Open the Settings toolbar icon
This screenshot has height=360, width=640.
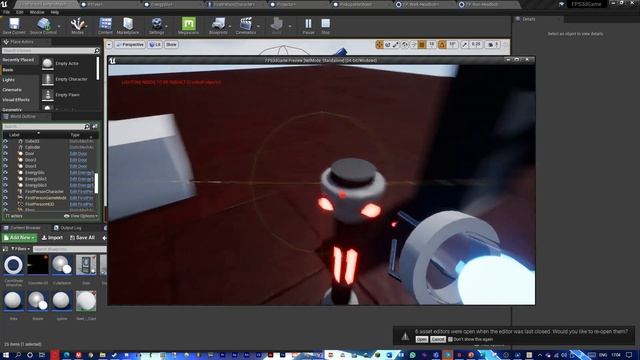click(156, 26)
